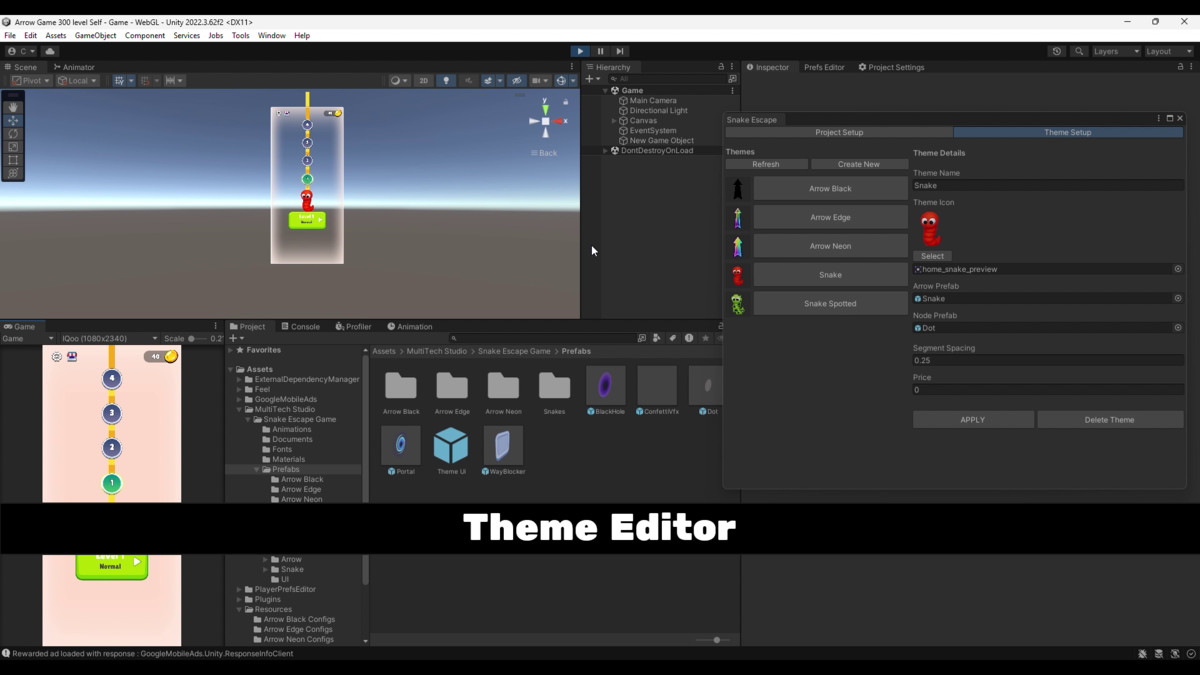This screenshot has height=675, width=1200.
Task: Click the Step frame button
Action: (x=620, y=51)
